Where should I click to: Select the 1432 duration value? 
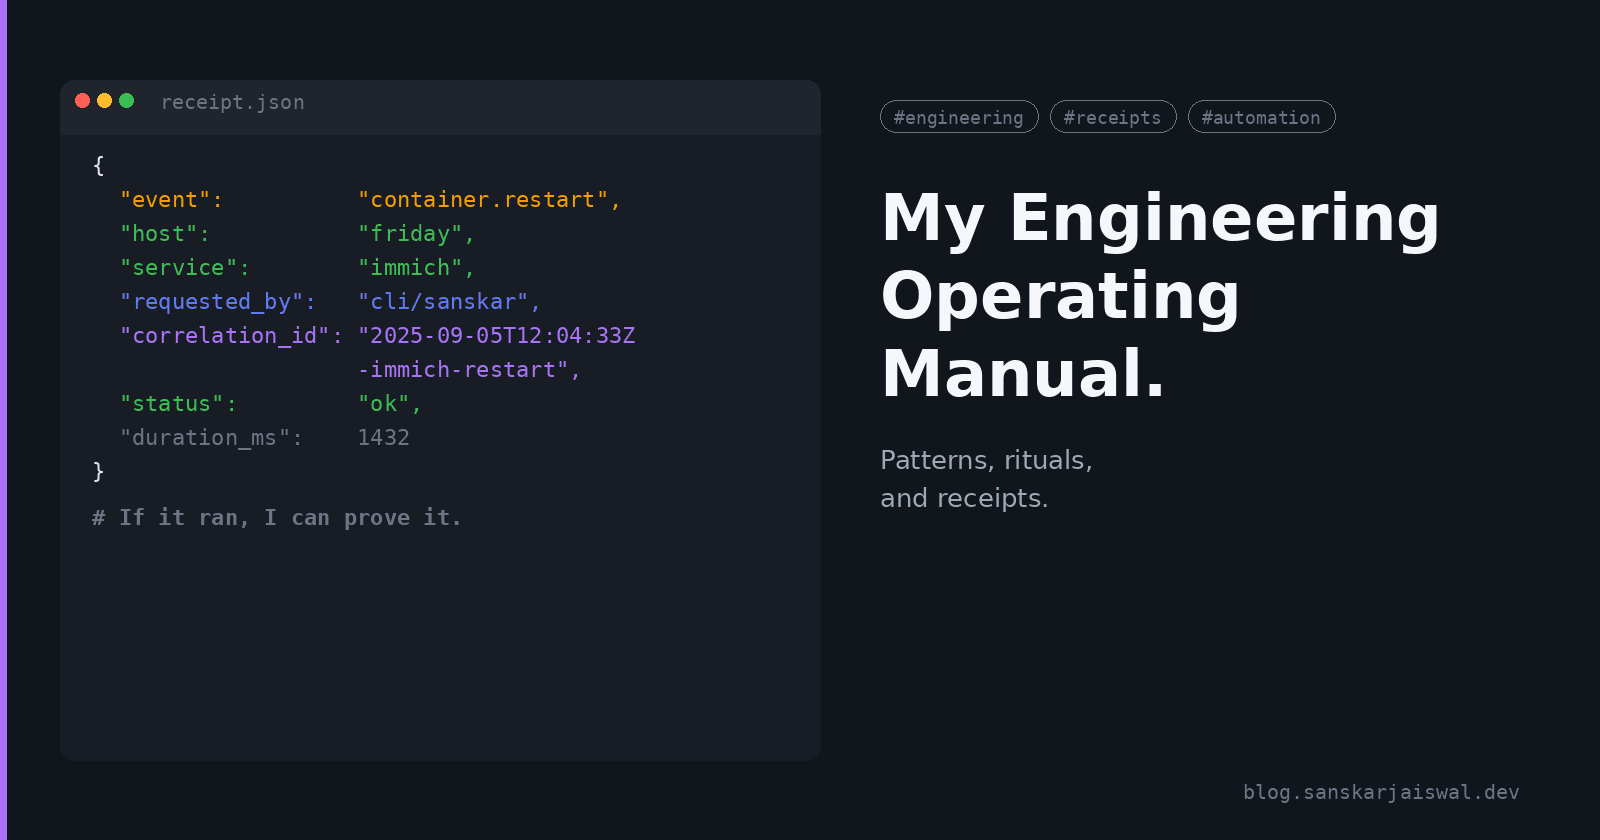(x=383, y=438)
